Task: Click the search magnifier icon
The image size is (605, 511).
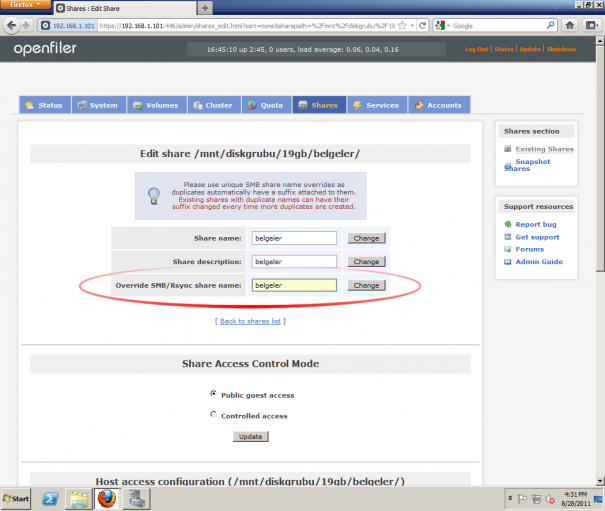Action: (550, 25)
